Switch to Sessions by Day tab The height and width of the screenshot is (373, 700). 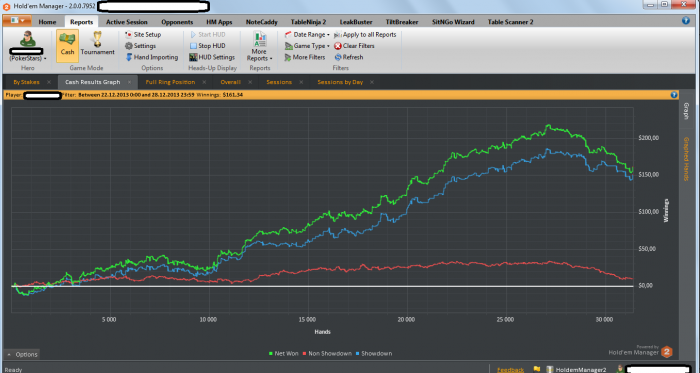tap(340, 82)
